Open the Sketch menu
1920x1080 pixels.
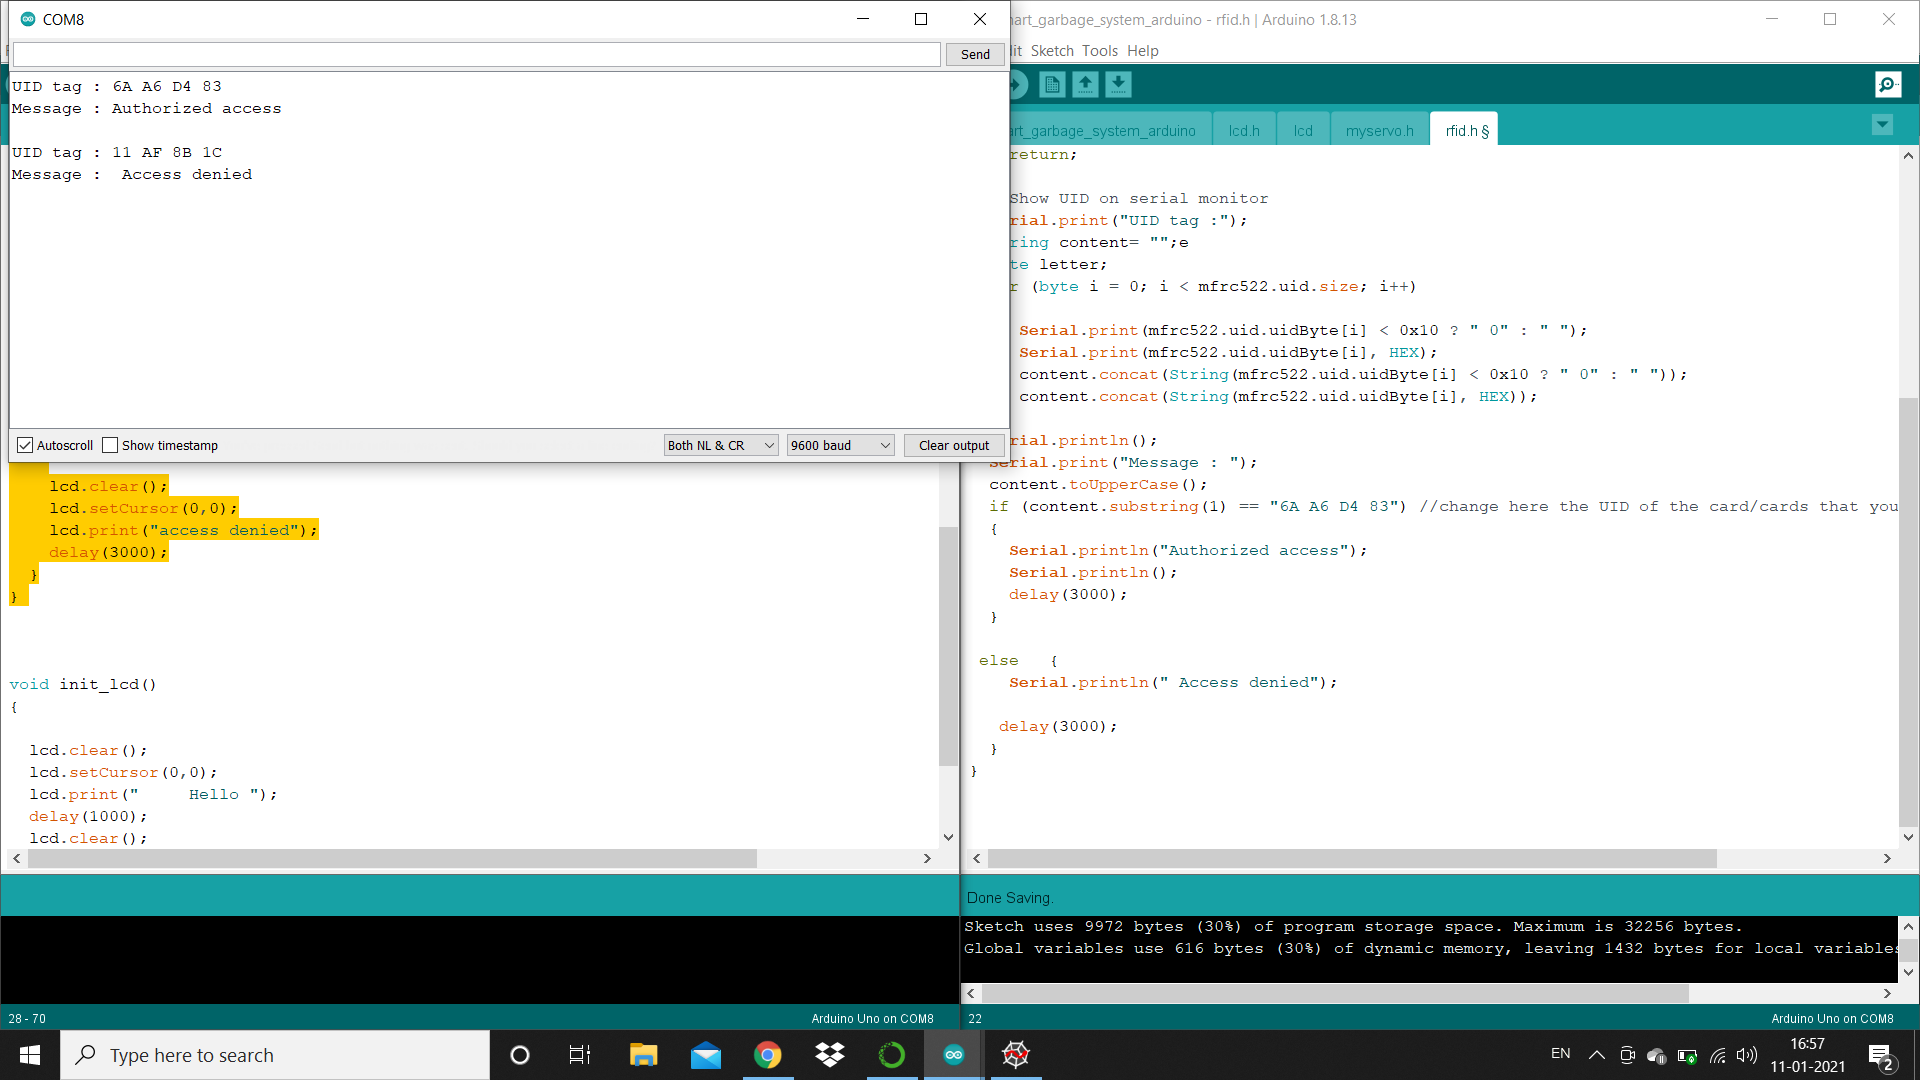pos(1052,51)
